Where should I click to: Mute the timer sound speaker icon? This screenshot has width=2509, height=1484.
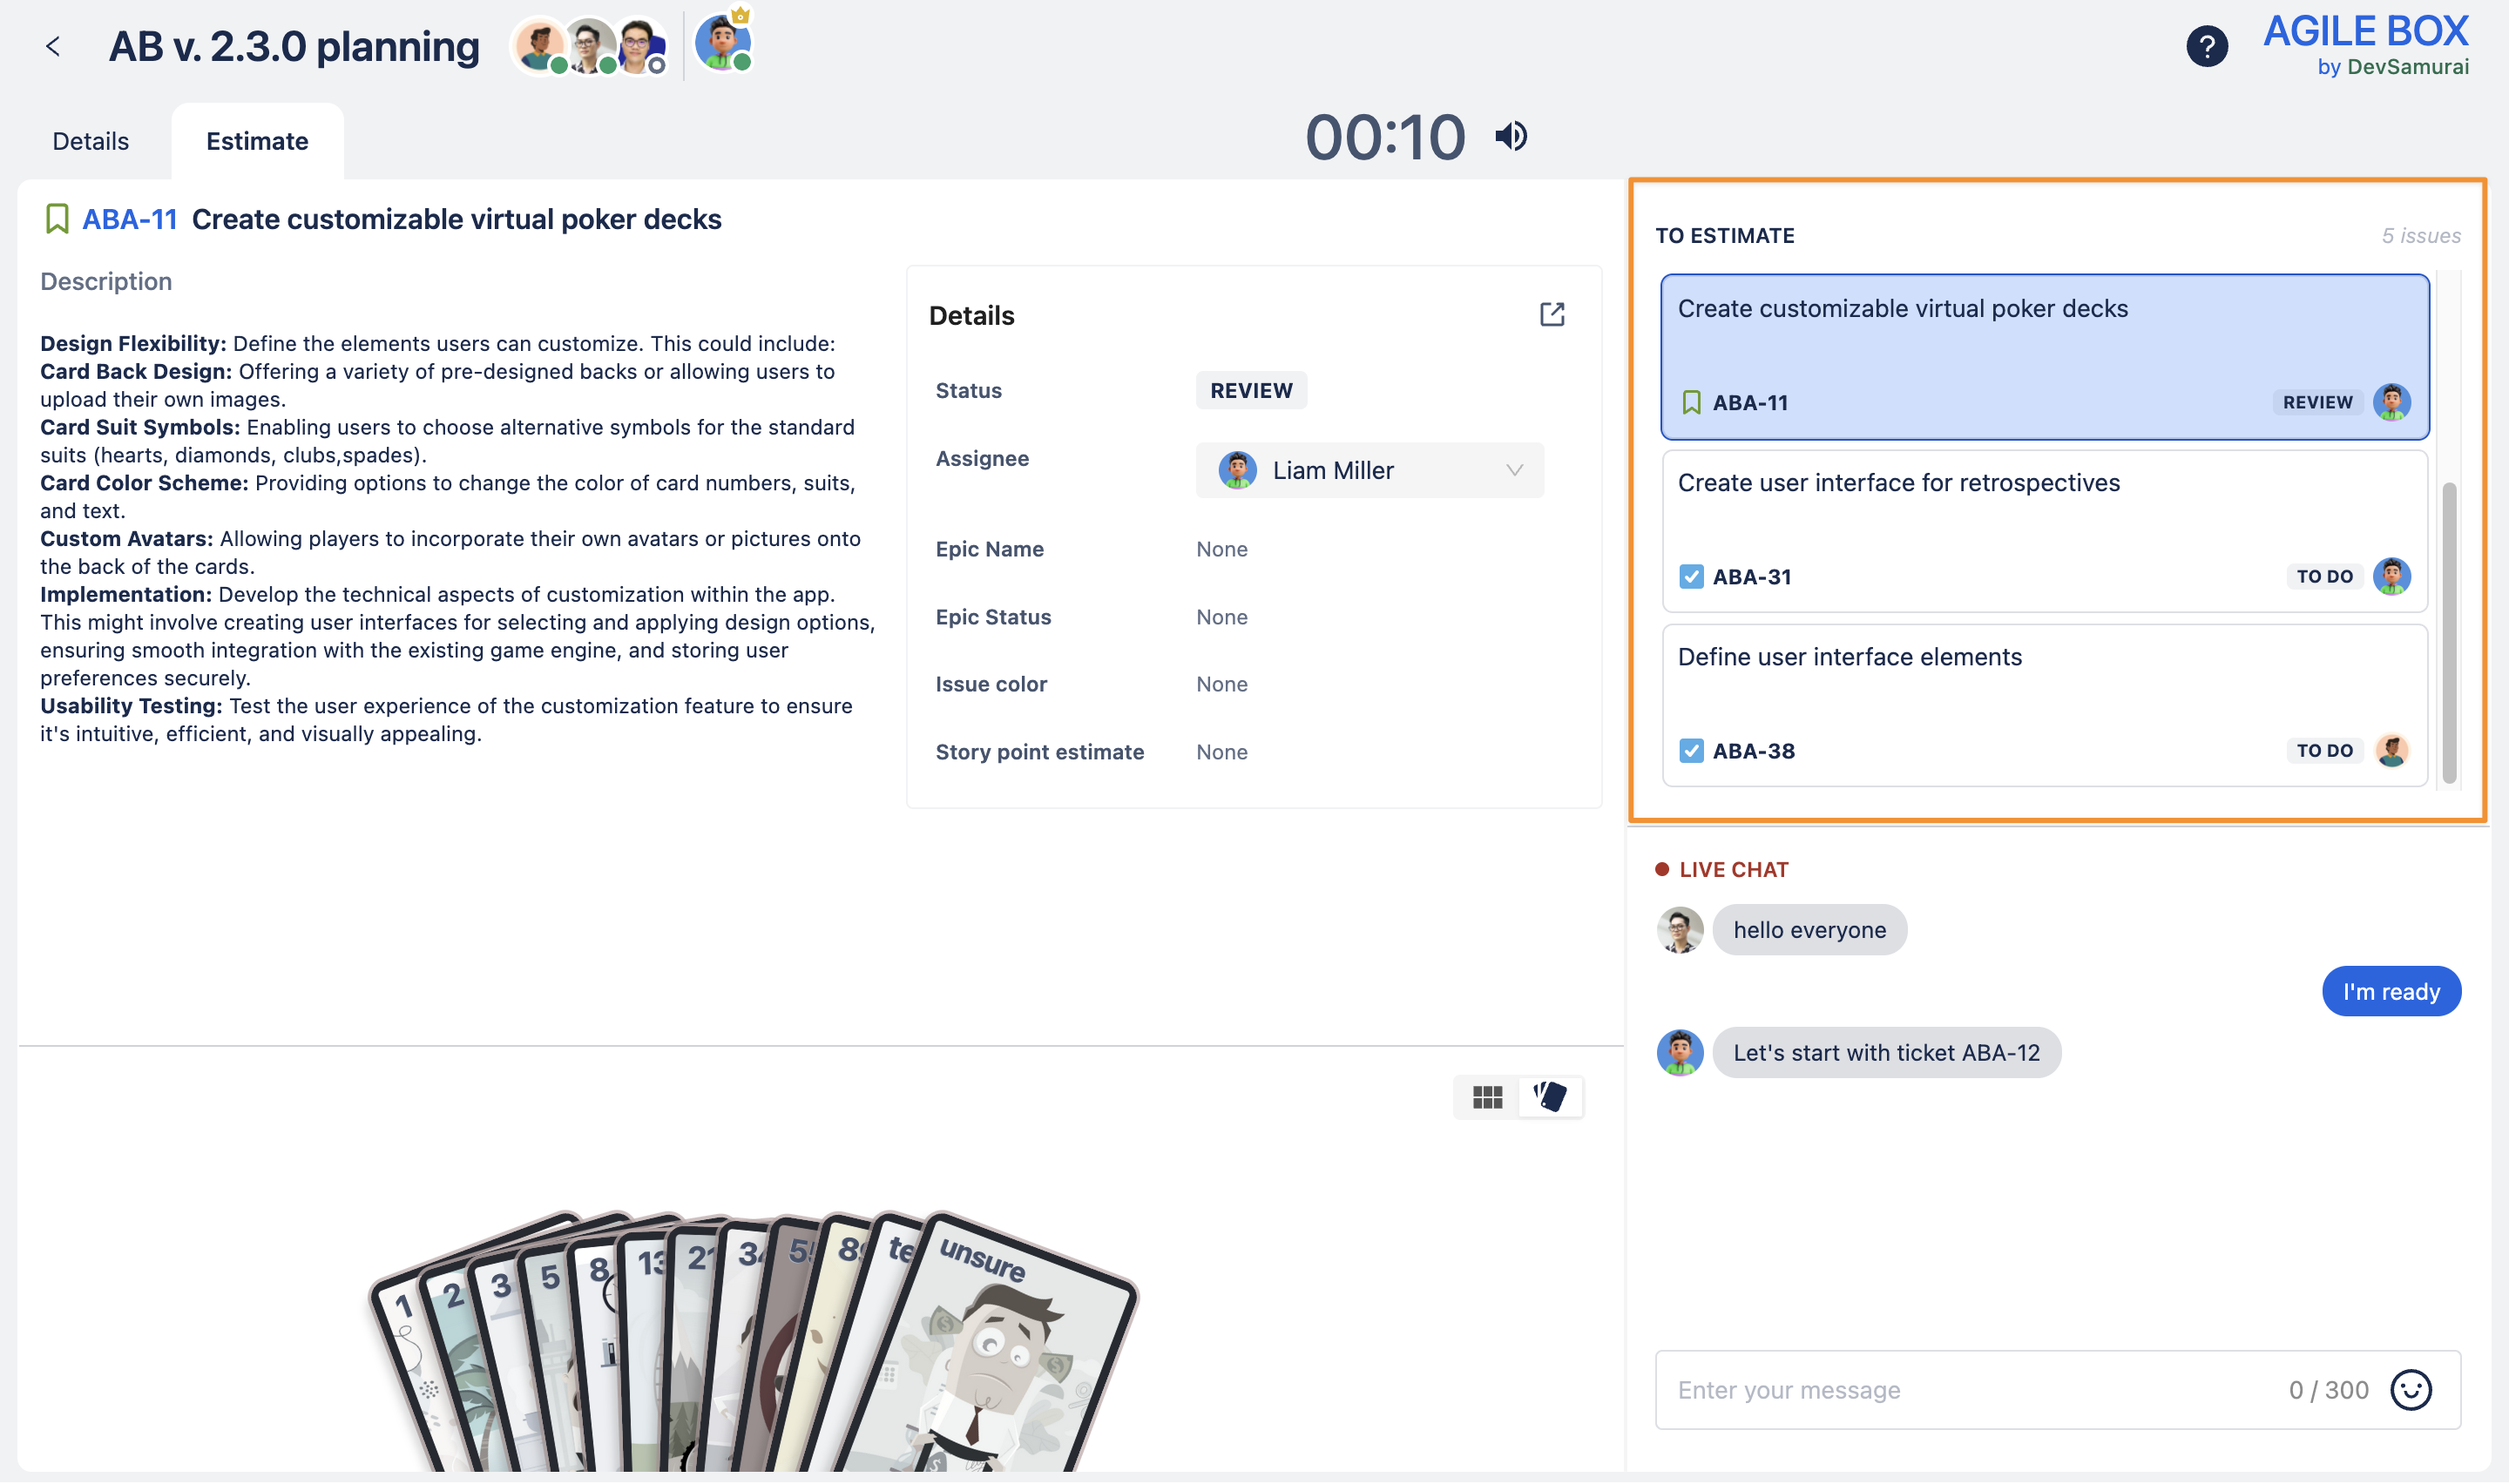click(1510, 136)
